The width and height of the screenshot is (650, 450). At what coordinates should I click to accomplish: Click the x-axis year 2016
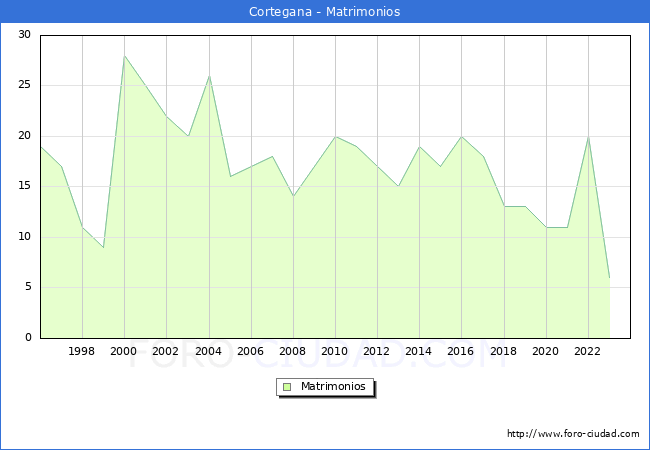point(460,351)
